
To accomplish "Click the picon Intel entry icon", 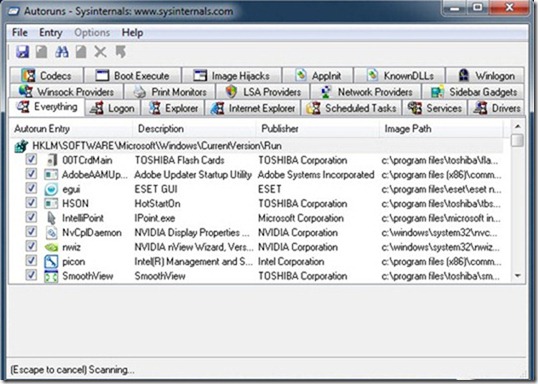I will [x=51, y=261].
